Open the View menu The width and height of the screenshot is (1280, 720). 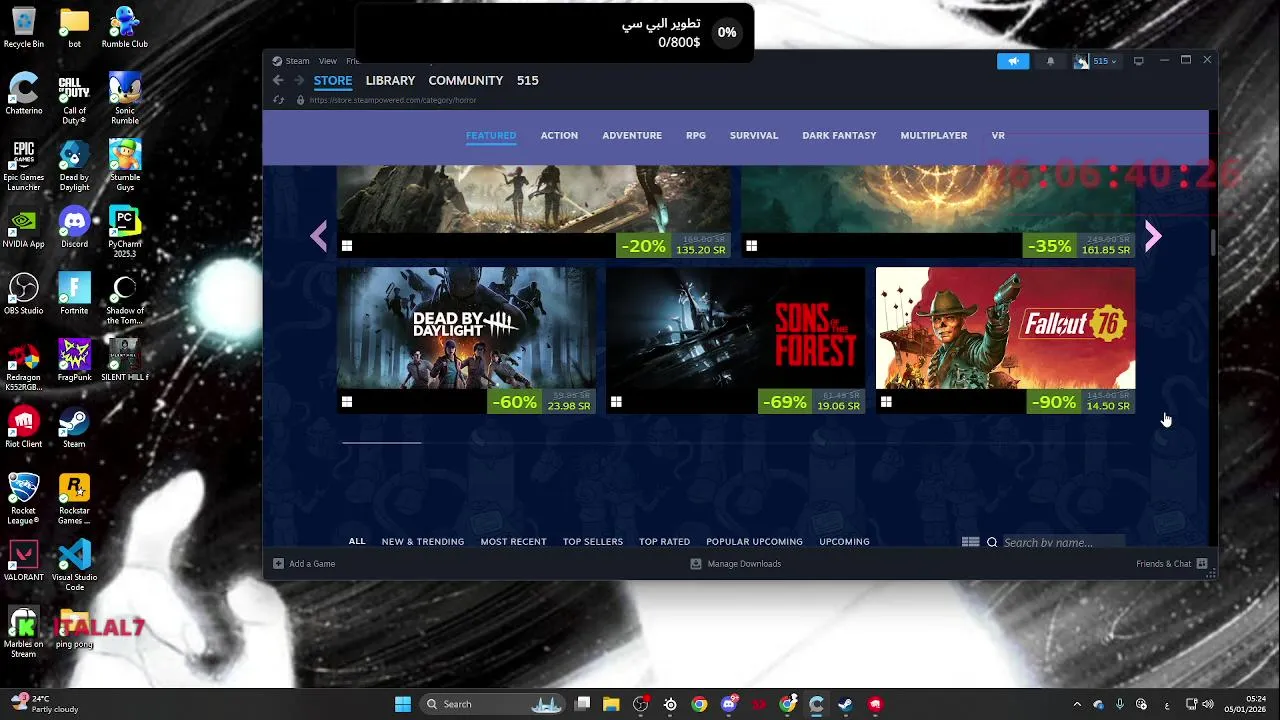pos(328,61)
